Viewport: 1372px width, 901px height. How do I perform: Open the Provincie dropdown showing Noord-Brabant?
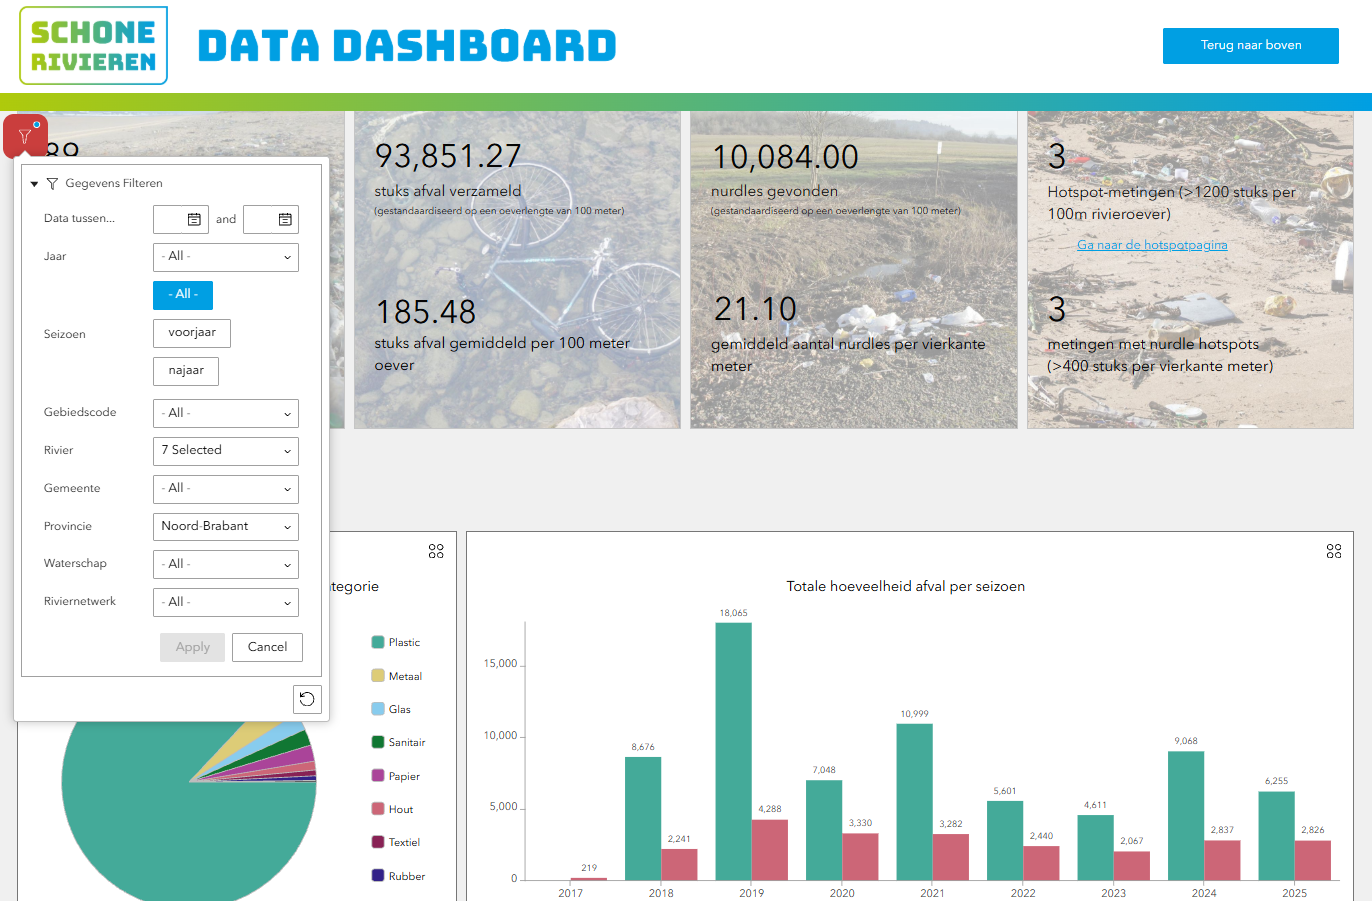tap(226, 527)
